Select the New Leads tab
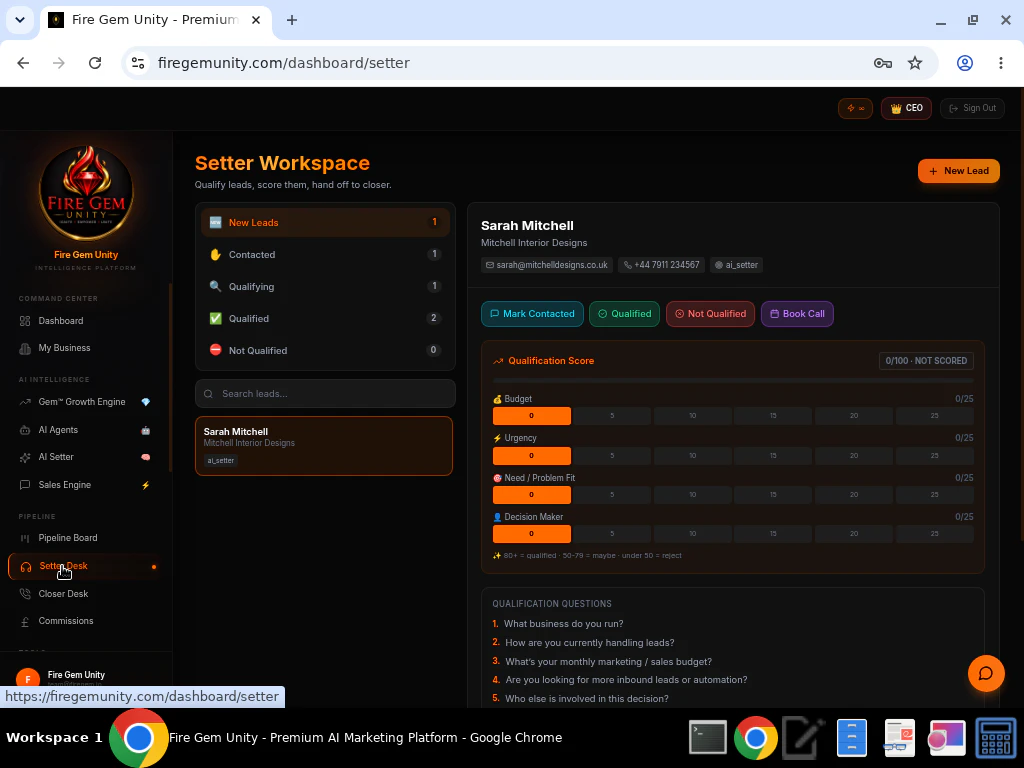 325,223
